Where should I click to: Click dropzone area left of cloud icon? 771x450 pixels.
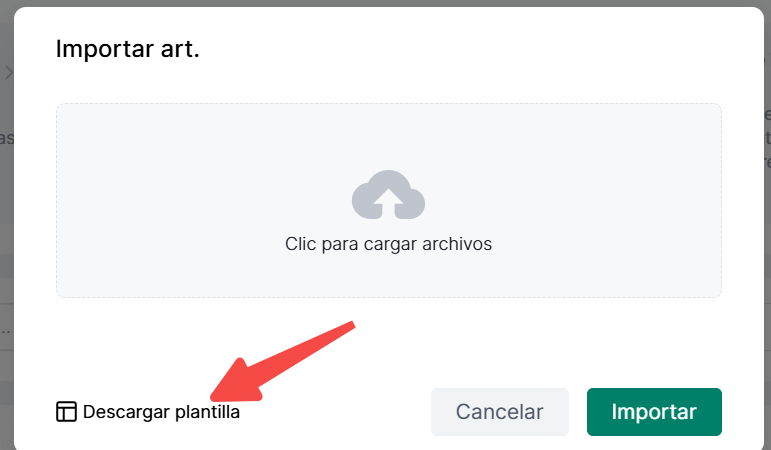click(x=204, y=197)
